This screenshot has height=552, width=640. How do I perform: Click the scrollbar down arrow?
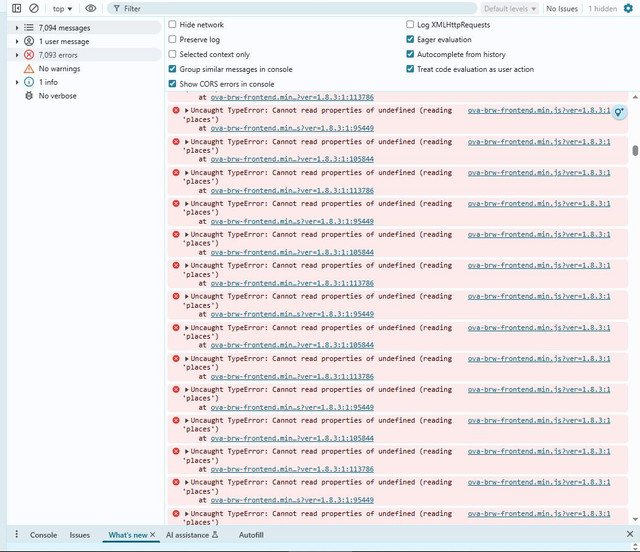(x=635, y=519)
